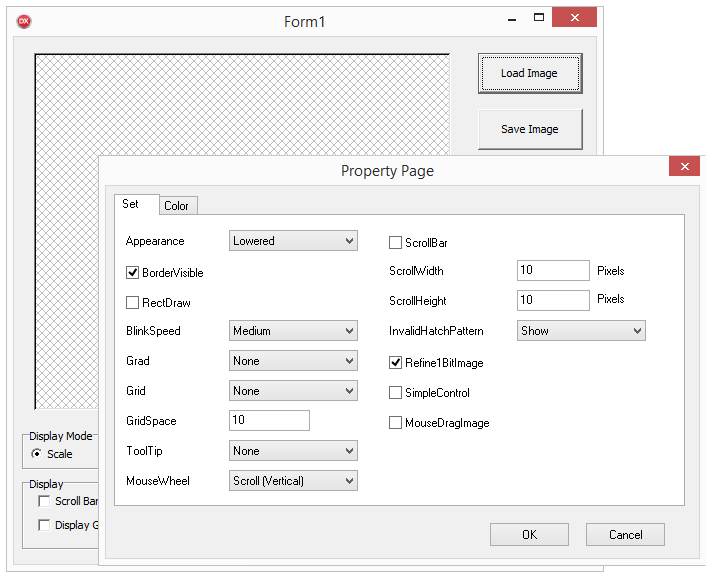Click into the GridSpace input field
Viewport: 717px width, 576px height.
click(x=269, y=421)
